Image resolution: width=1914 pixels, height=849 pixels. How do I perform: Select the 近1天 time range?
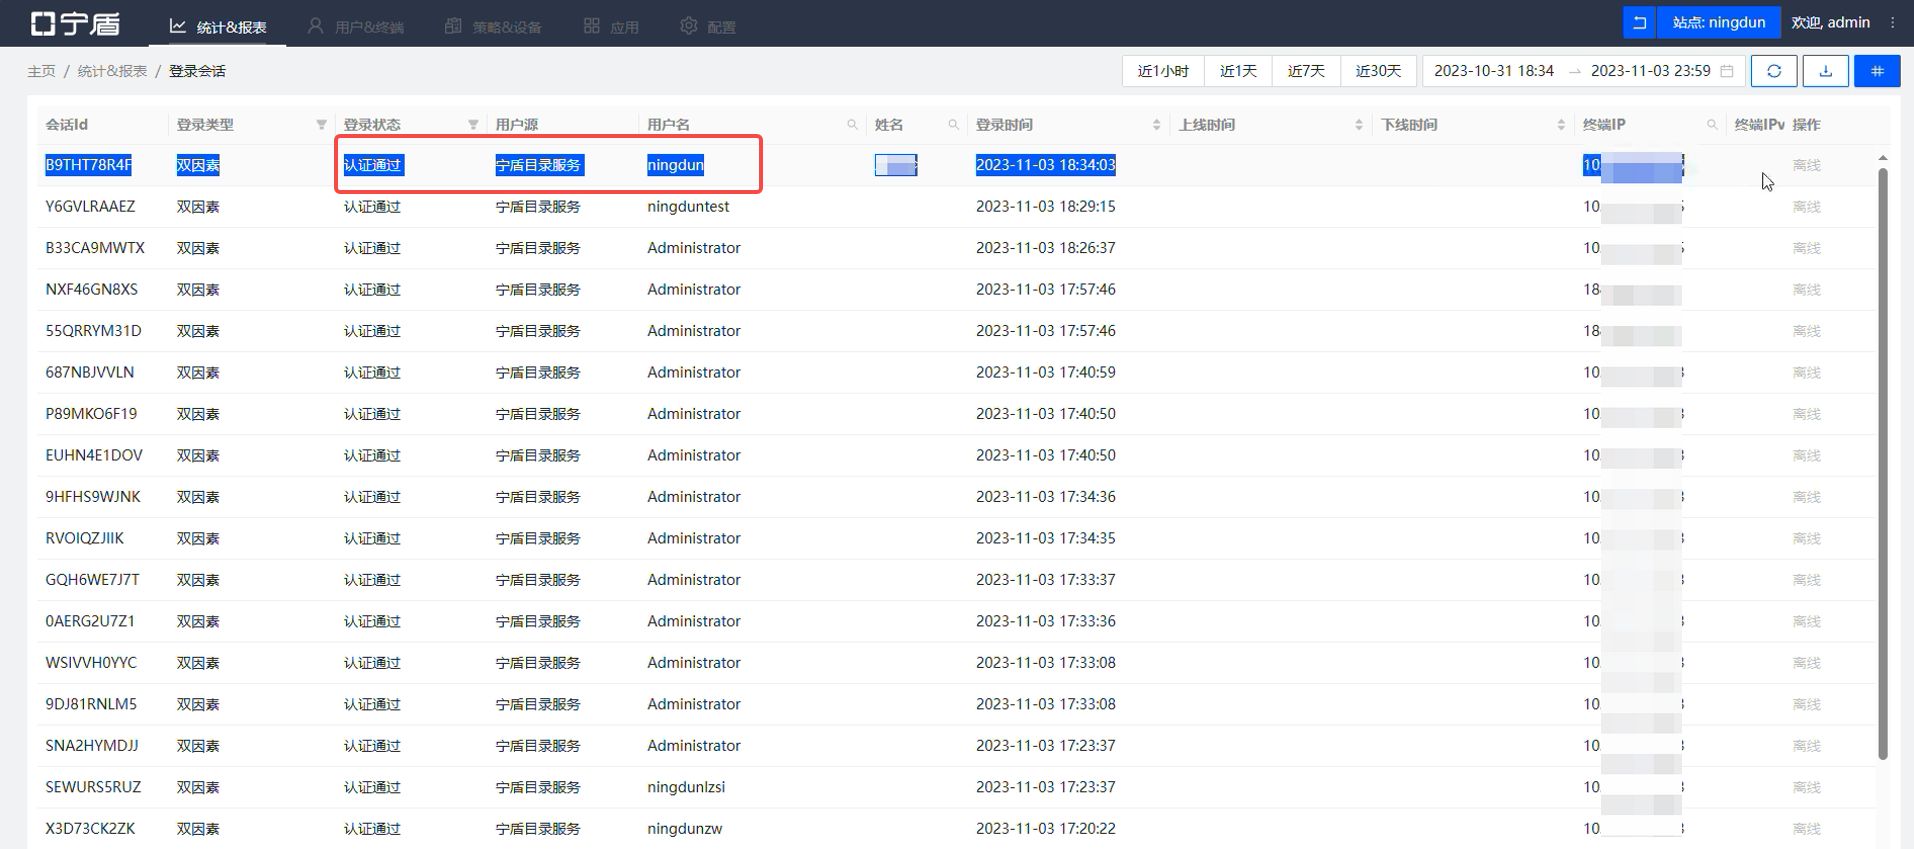1238,71
